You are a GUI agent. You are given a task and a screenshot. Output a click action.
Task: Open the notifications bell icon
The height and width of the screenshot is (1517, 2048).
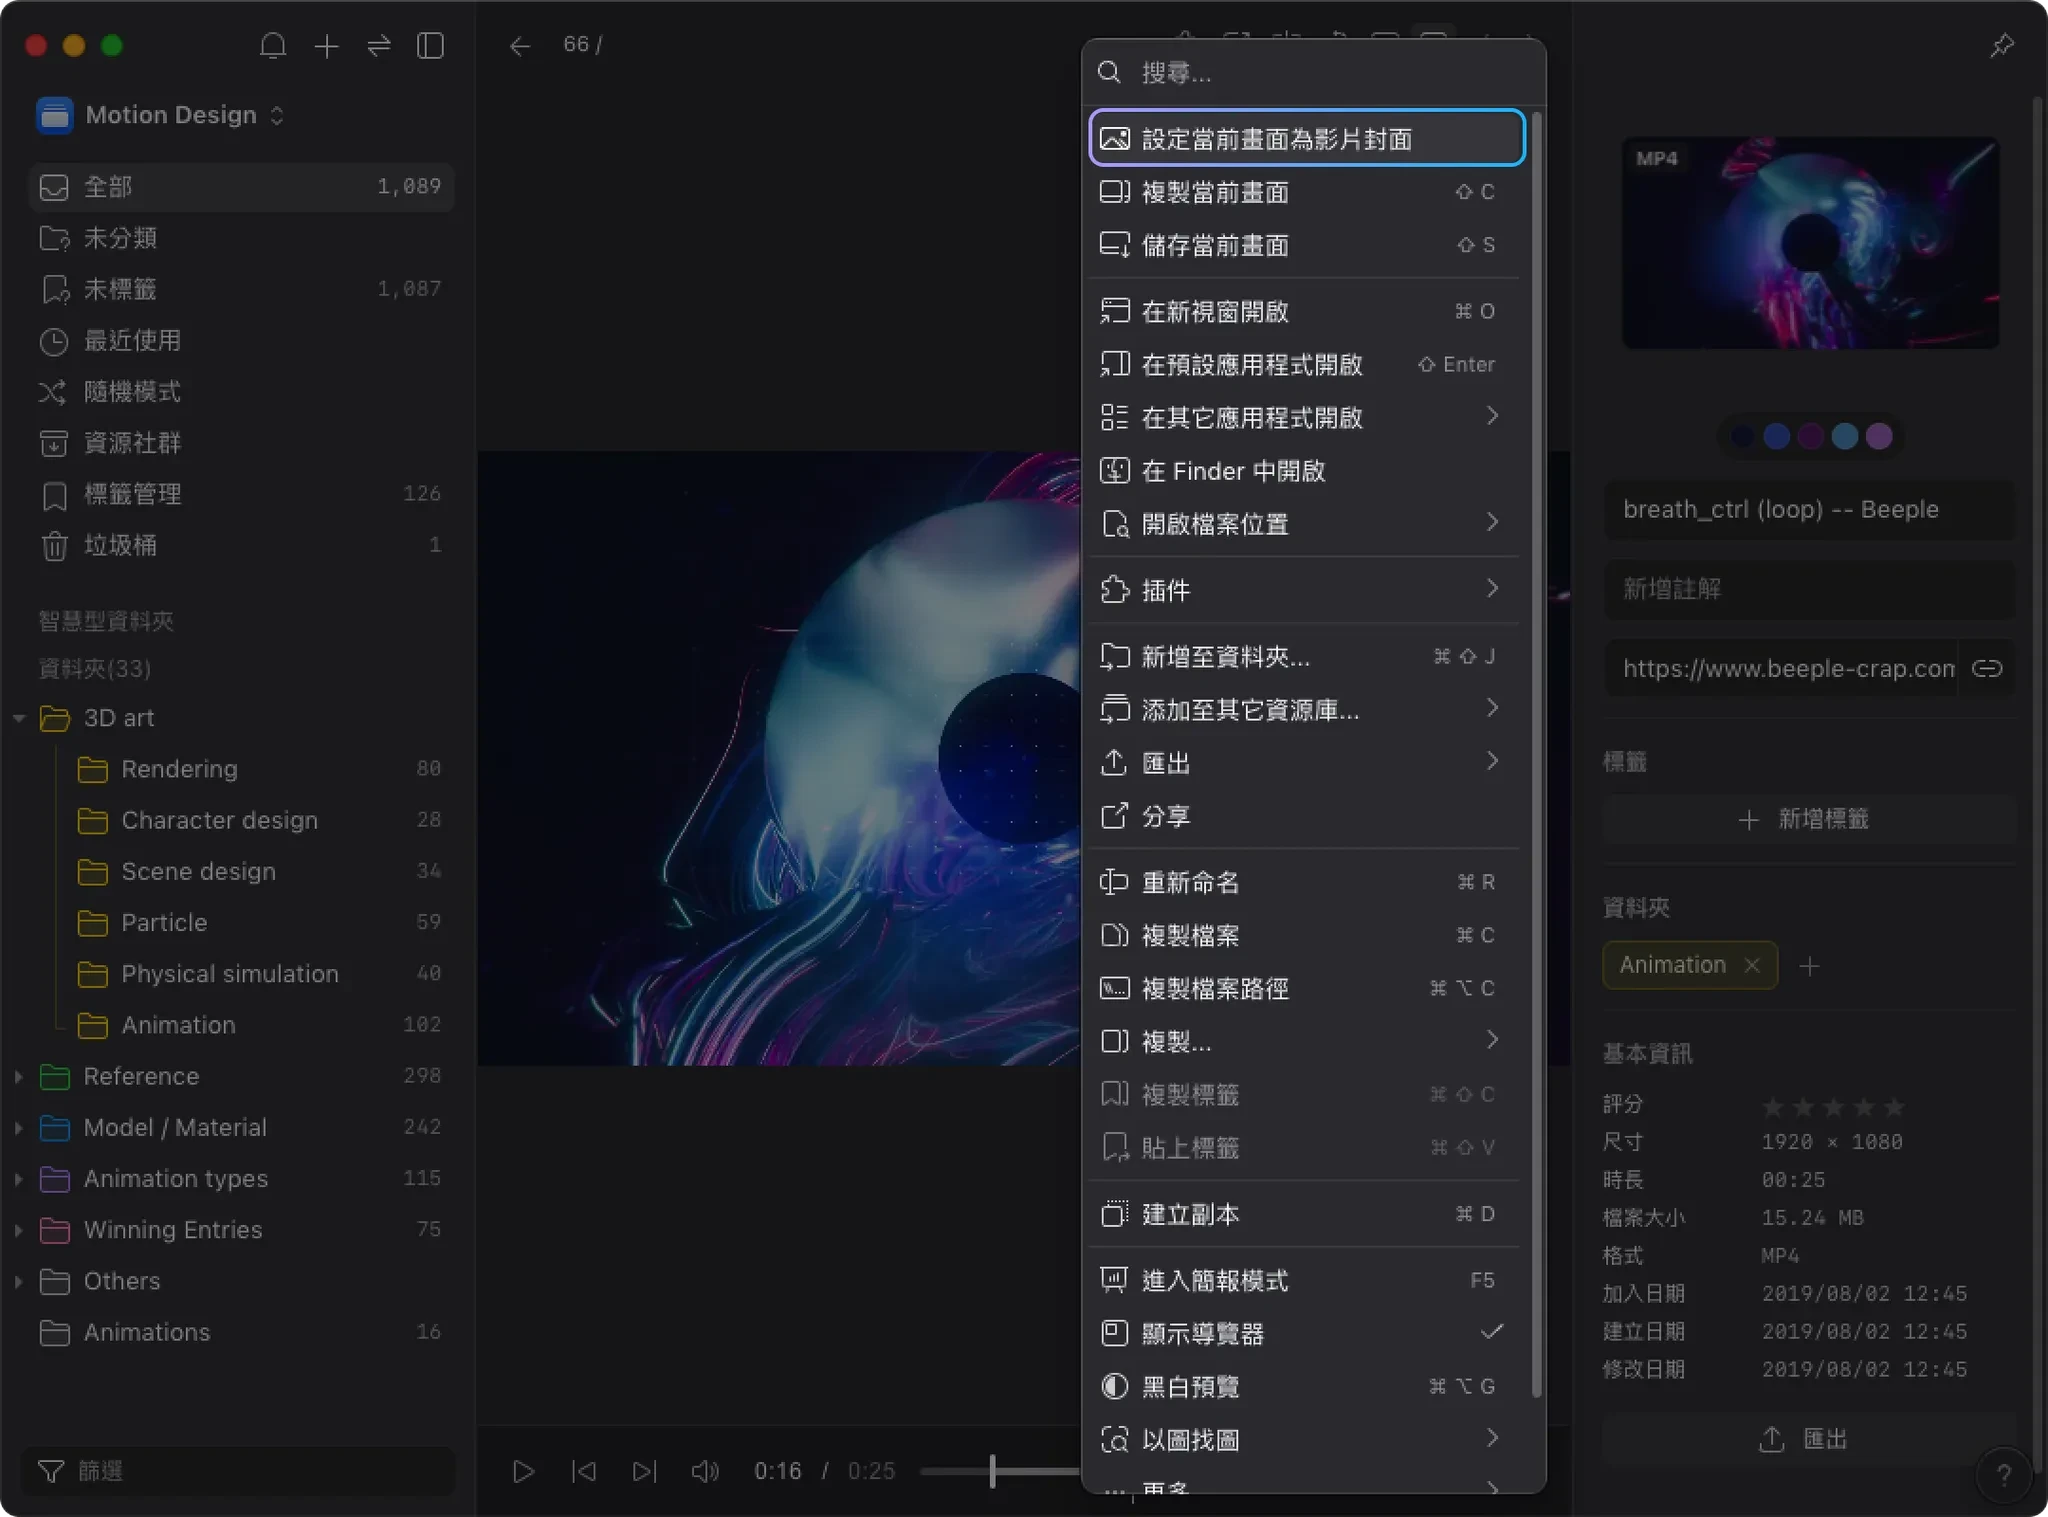click(273, 46)
